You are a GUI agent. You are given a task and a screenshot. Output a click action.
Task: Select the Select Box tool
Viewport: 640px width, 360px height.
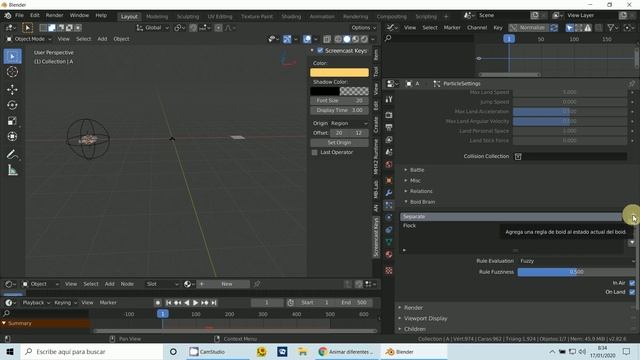(x=12, y=56)
